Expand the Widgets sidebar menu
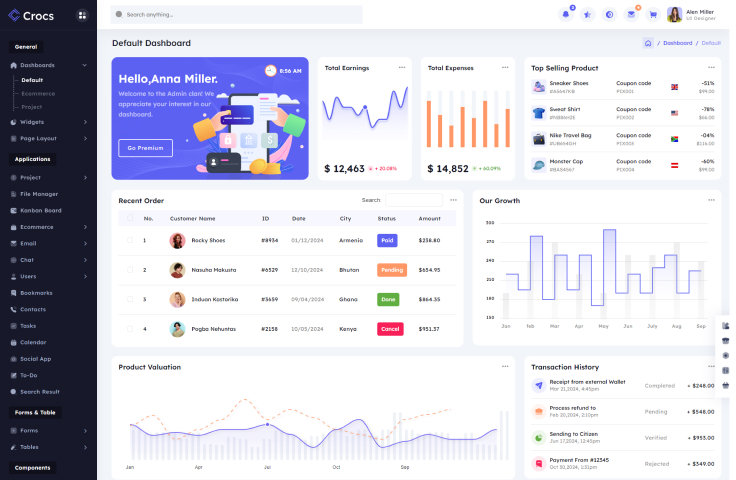 [50, 122]
